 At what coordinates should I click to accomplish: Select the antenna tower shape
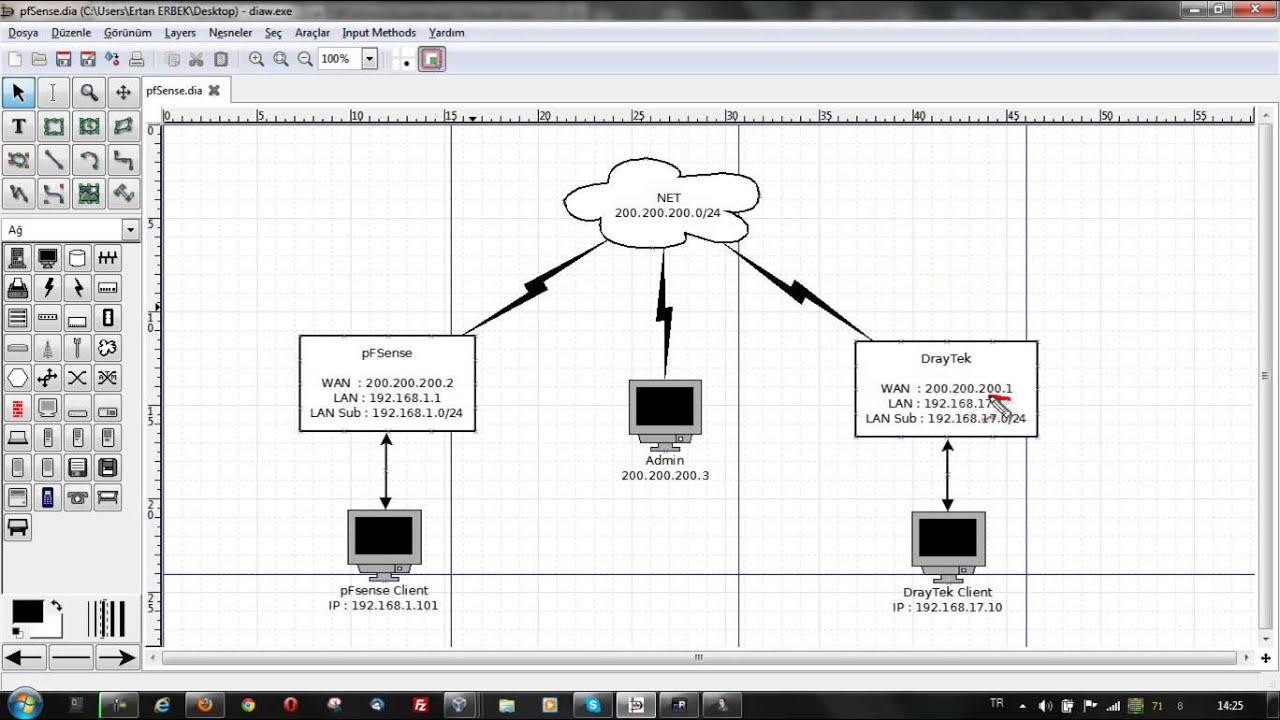pos(47,348)
